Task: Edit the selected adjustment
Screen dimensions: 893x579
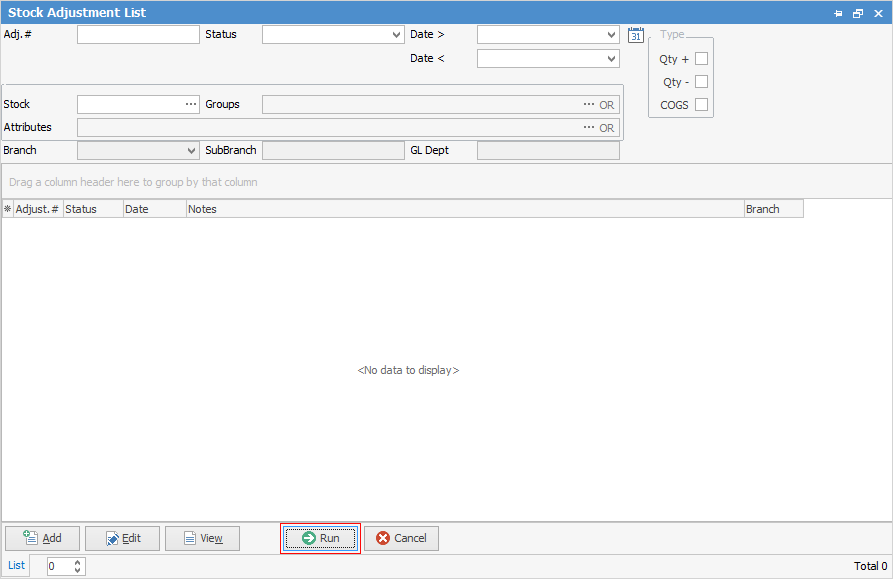Action: (x=122, y=538)
